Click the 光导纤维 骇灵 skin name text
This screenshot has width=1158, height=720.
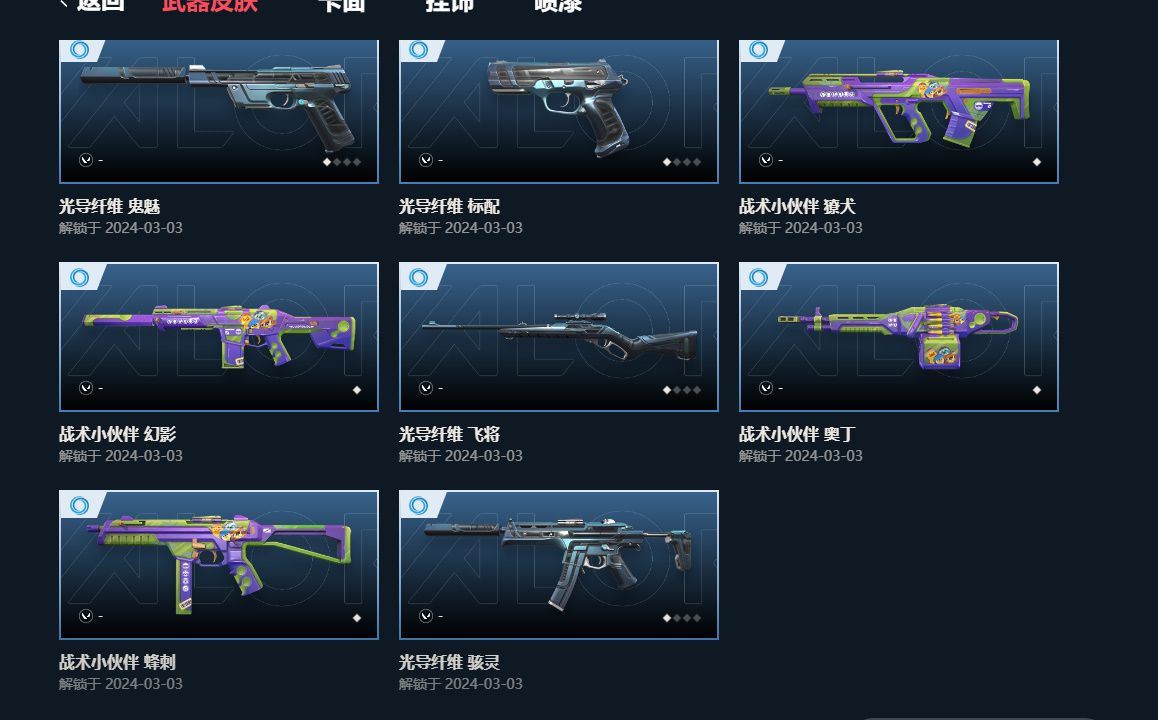click(x=449, y=662)
